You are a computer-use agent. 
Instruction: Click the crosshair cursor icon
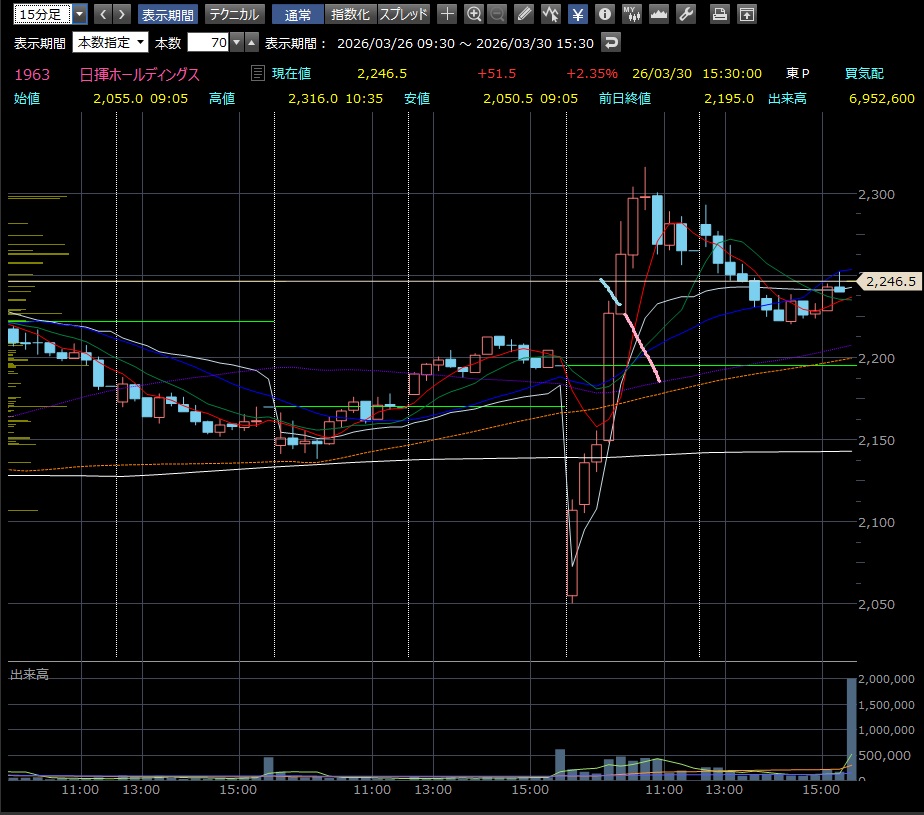coord(447,14)
